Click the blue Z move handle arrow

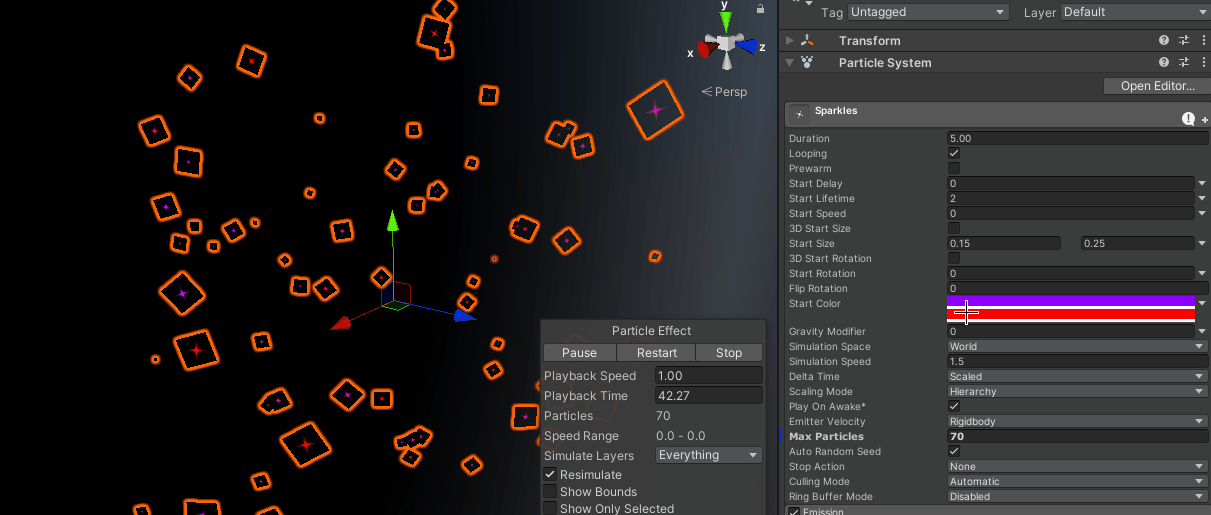pos(464,315)
